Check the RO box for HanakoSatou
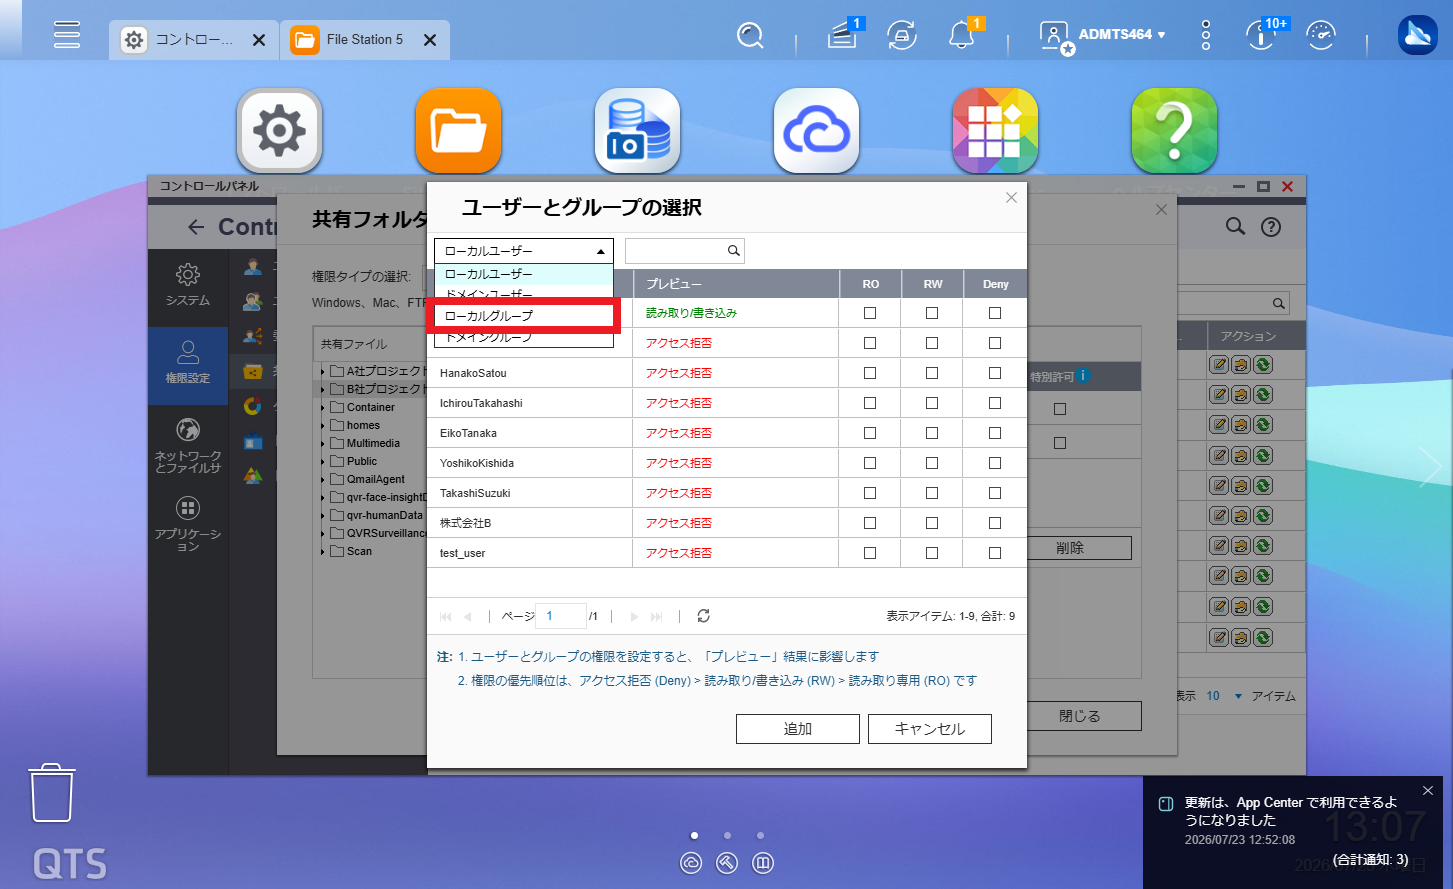 coord(870,373)
